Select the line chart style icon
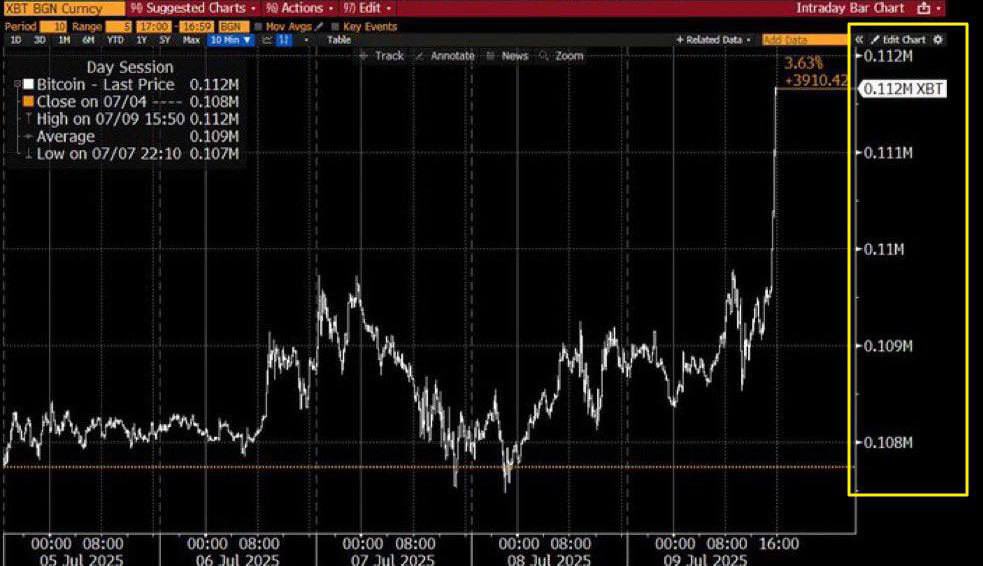Viewport: 983px width, 566px height. [267, 39]
